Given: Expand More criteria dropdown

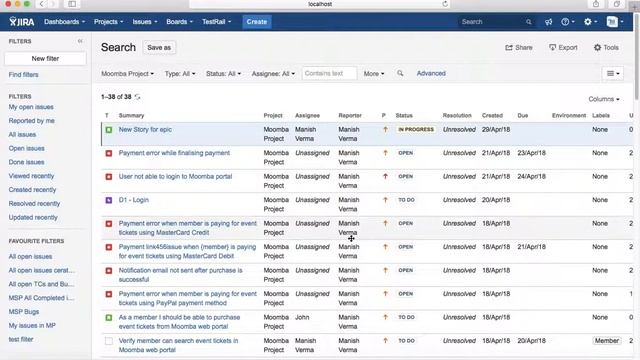Looking at the screenshot, I should click(x=374, y=73).
